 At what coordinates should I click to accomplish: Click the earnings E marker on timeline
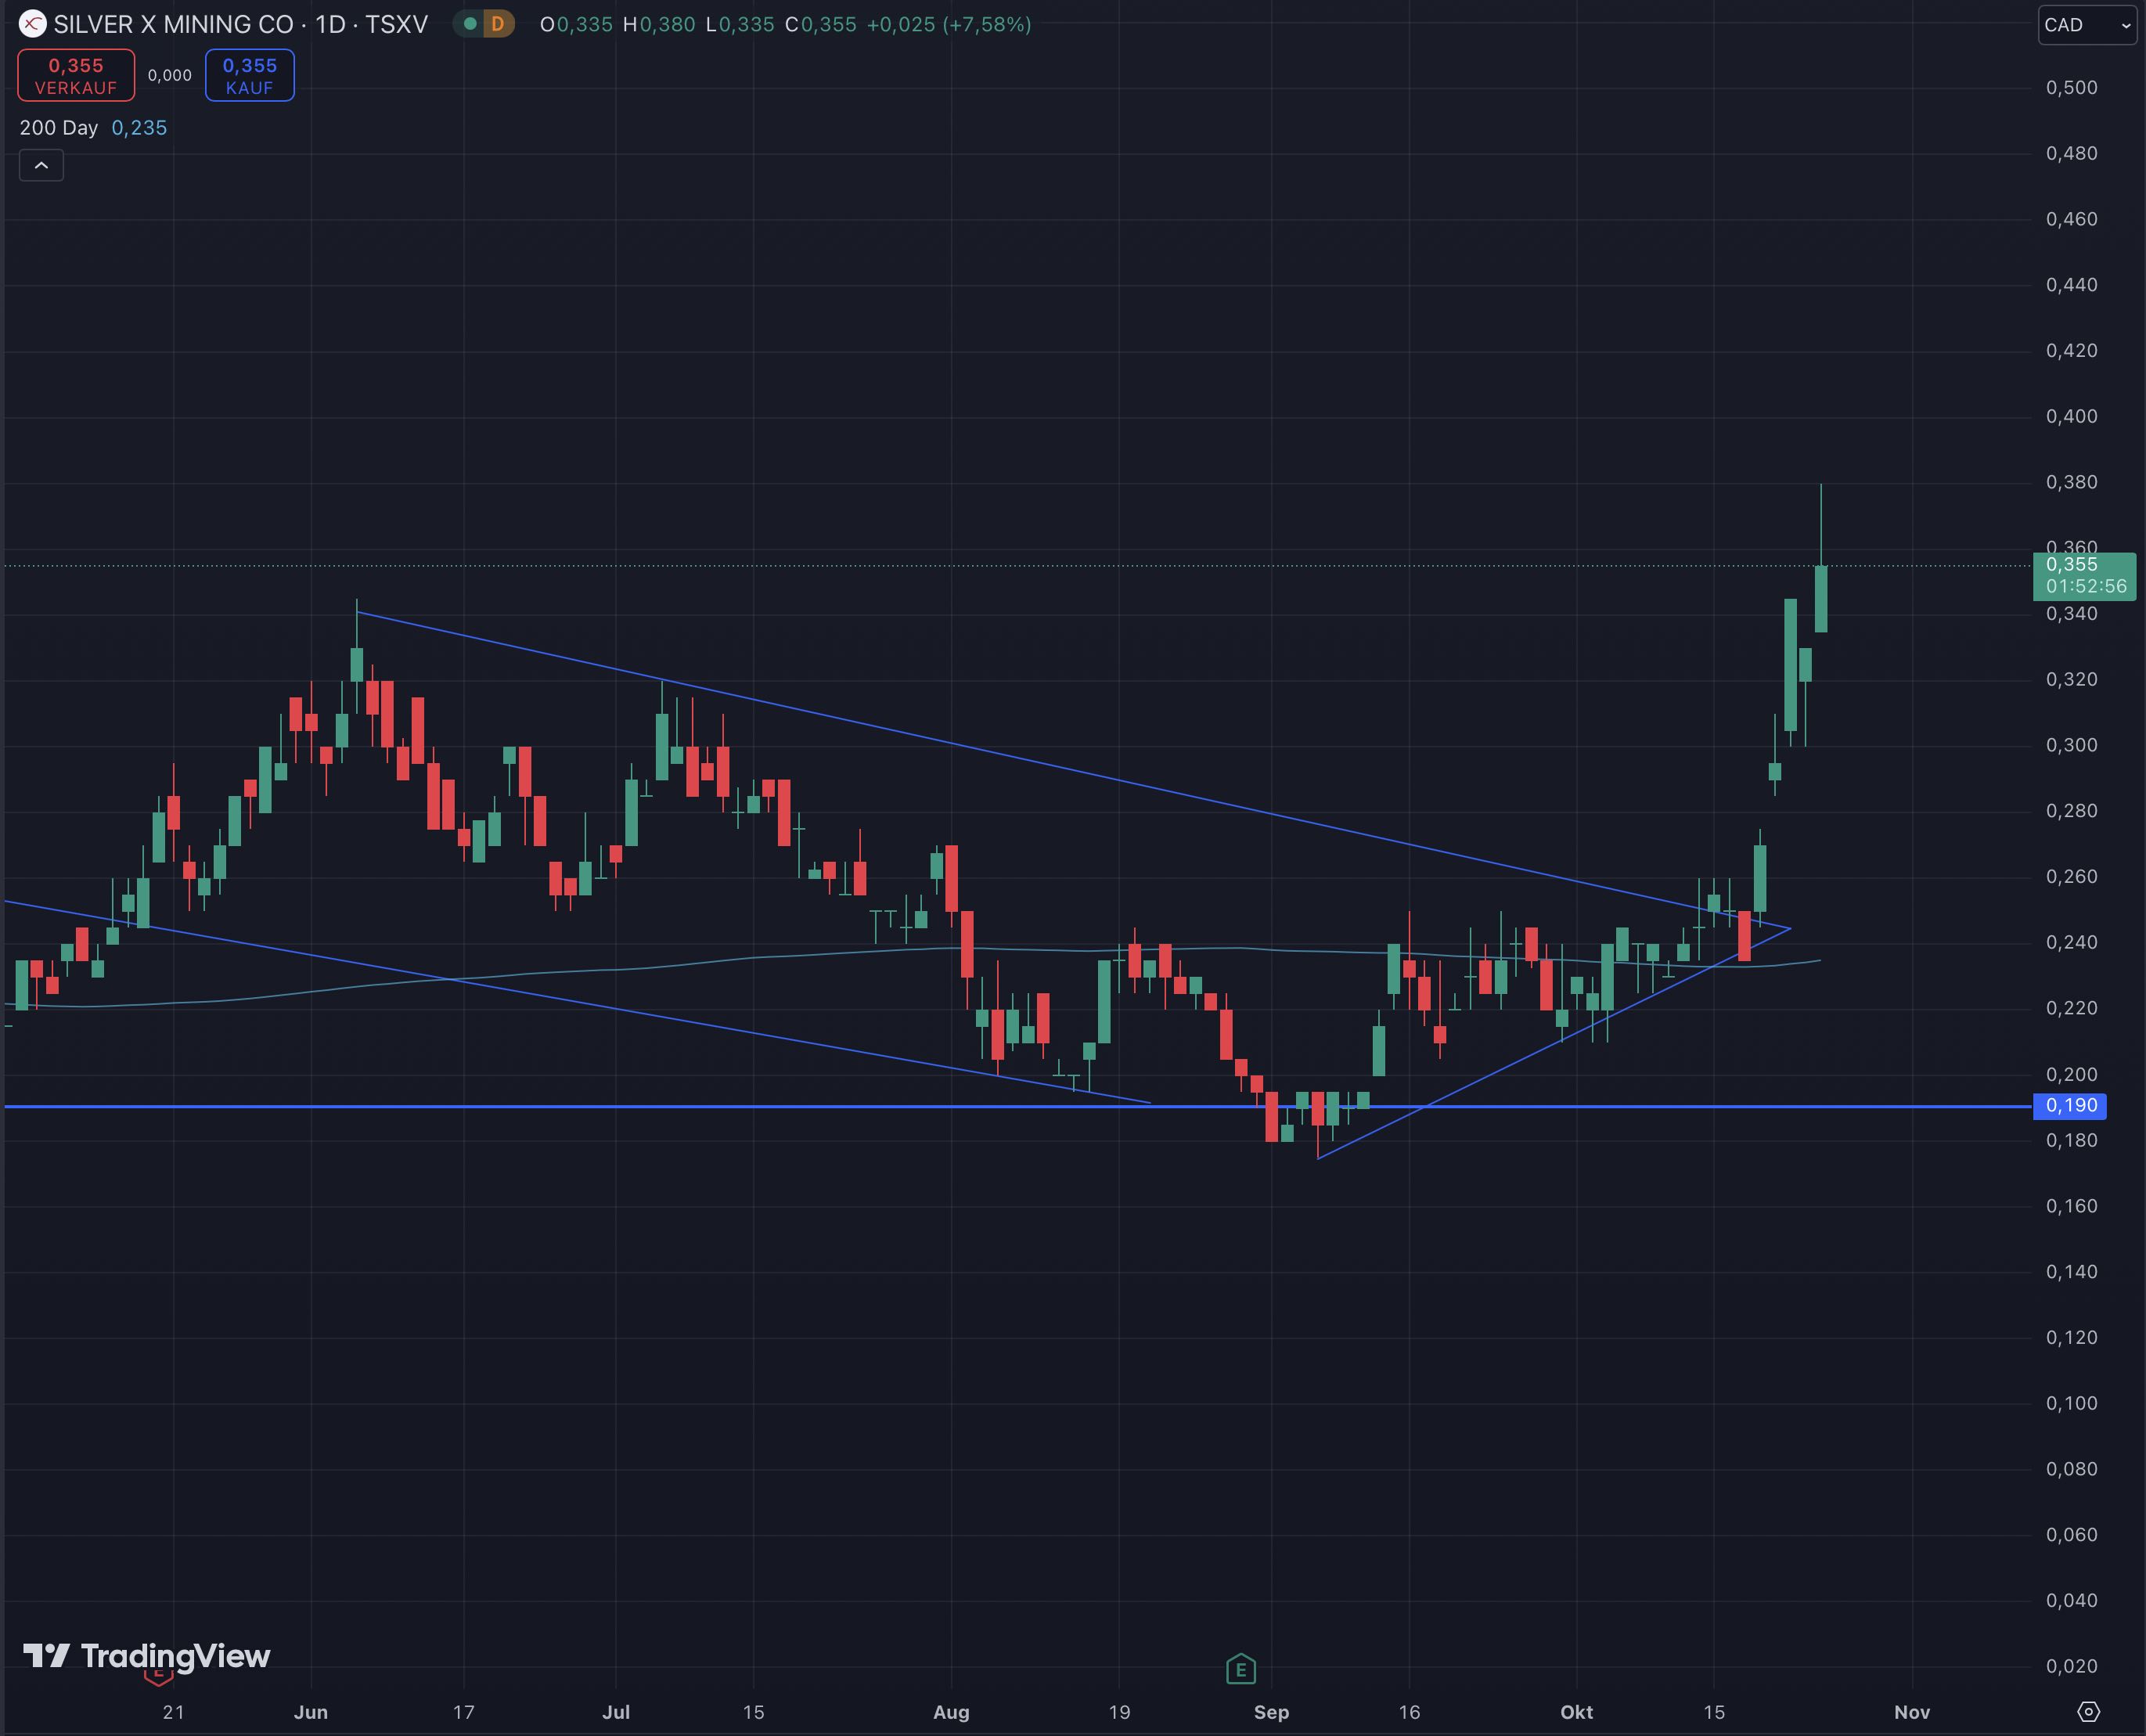pos(1241,1668)
